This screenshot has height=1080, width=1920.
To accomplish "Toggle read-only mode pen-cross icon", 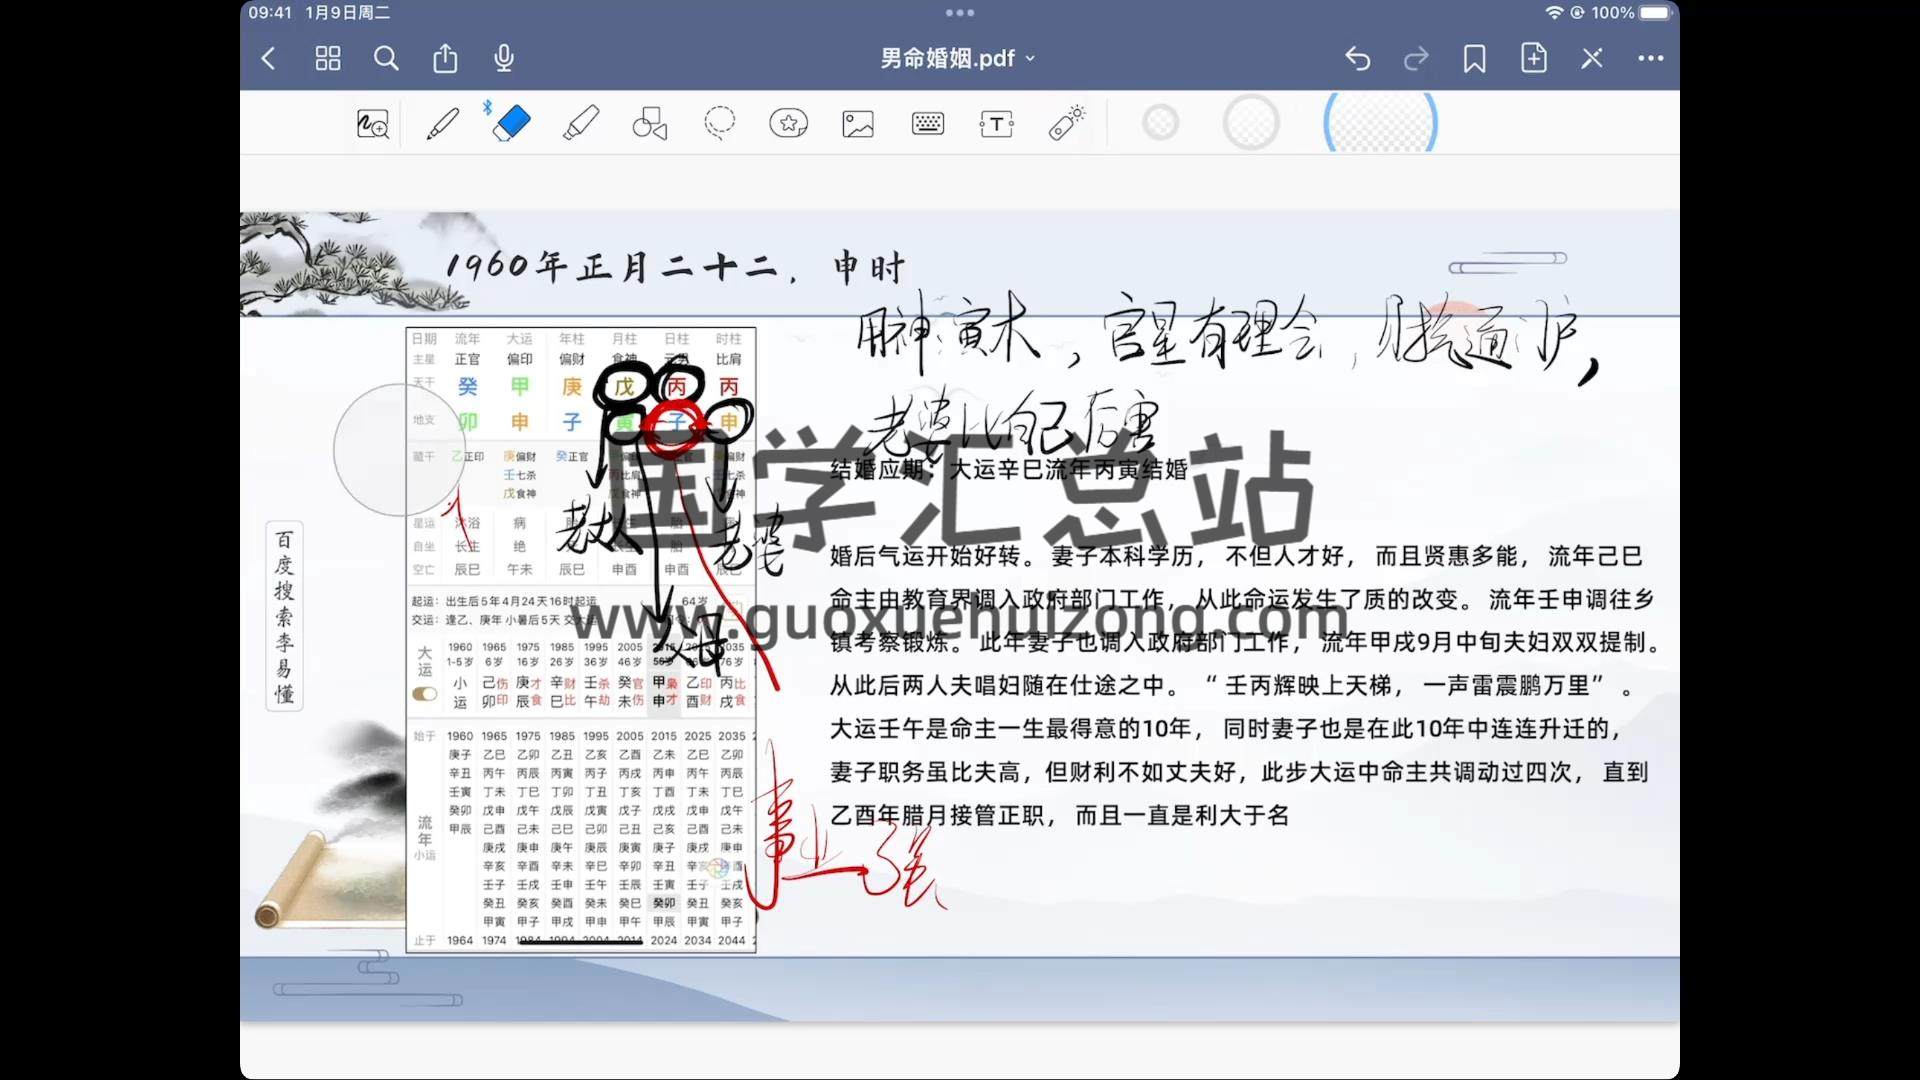I will [x=1592, y=59].
